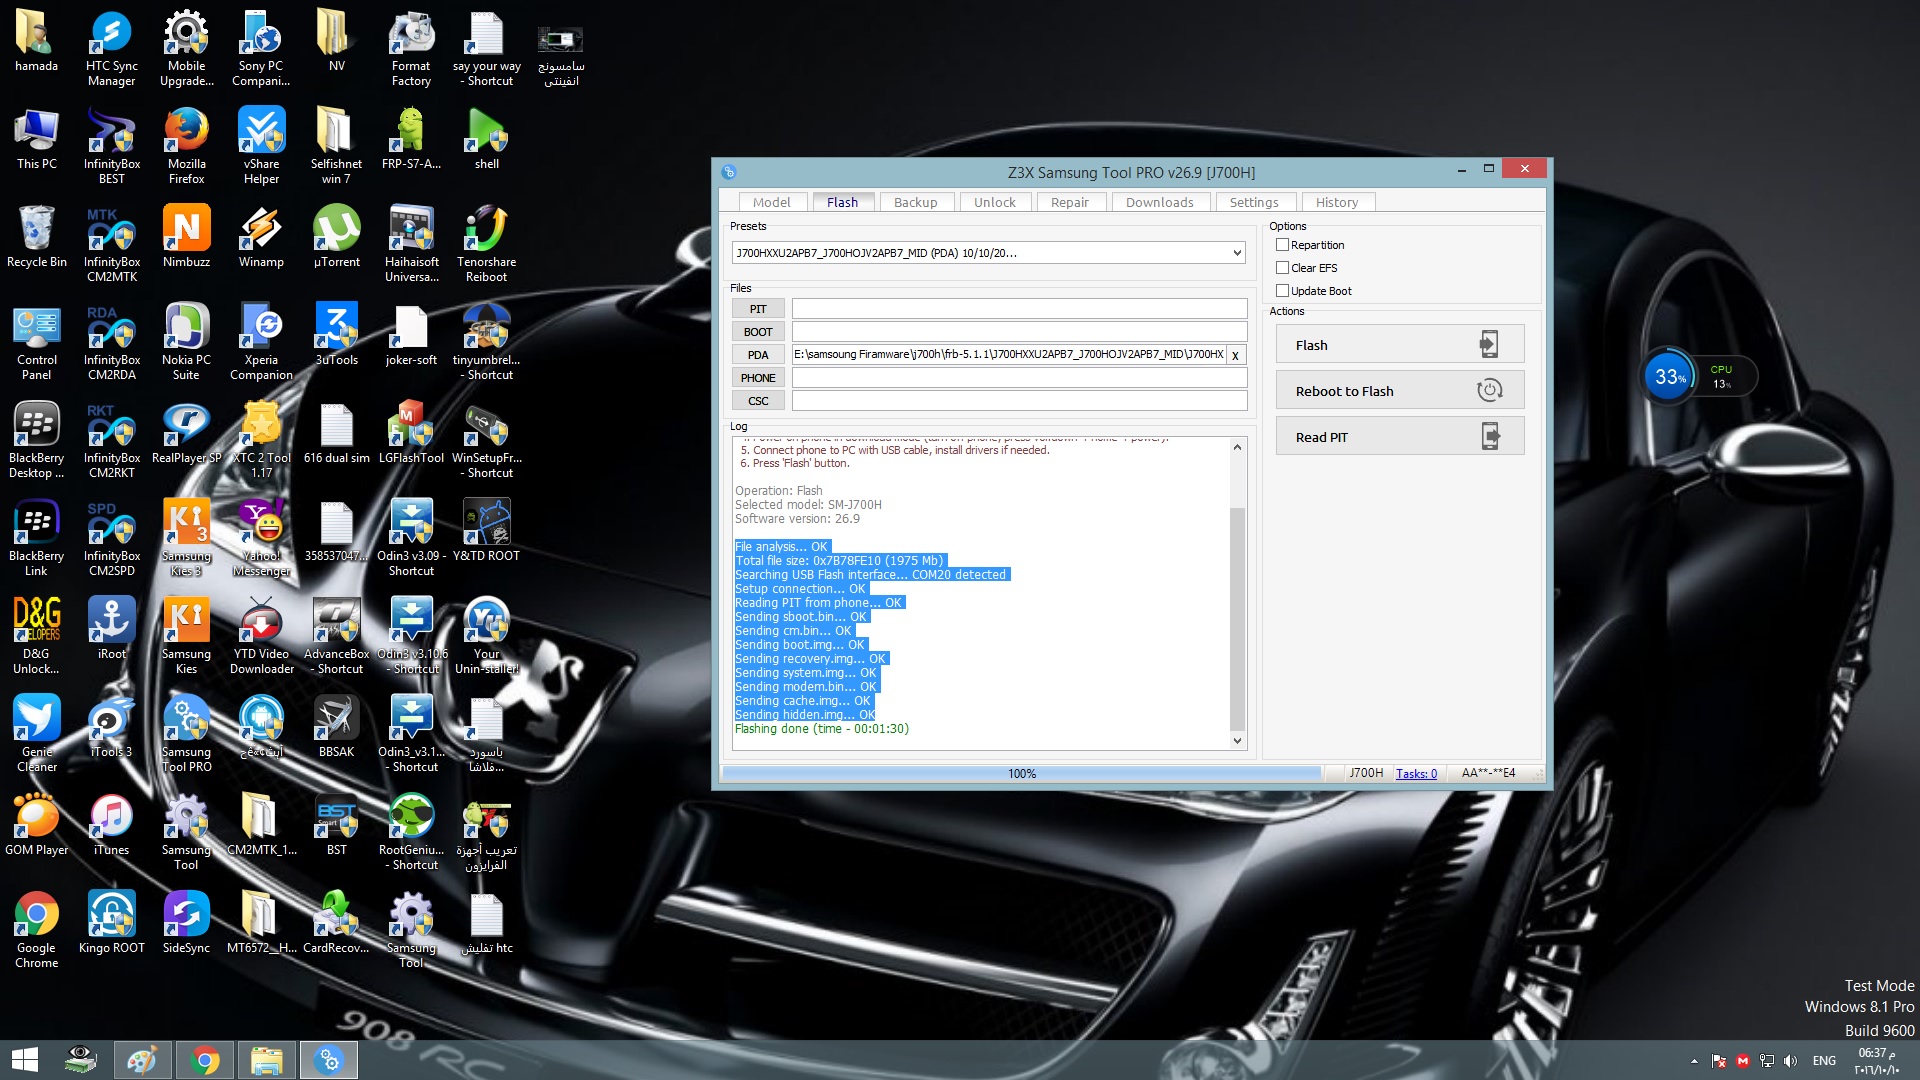This screenshot has width=1920, height=1080.
Task: Launch the Google Chrome desktop shortcut
Action: 36,930
